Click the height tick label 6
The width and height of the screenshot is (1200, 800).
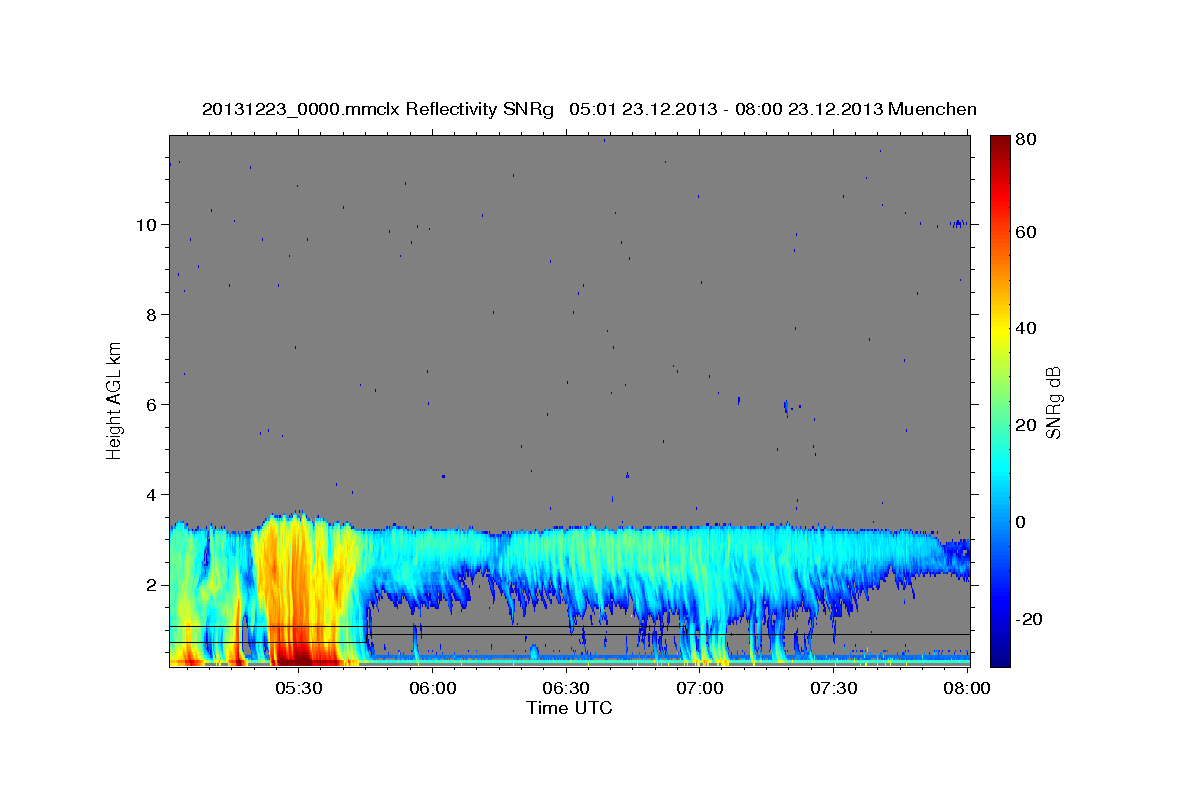pos(152,404)
